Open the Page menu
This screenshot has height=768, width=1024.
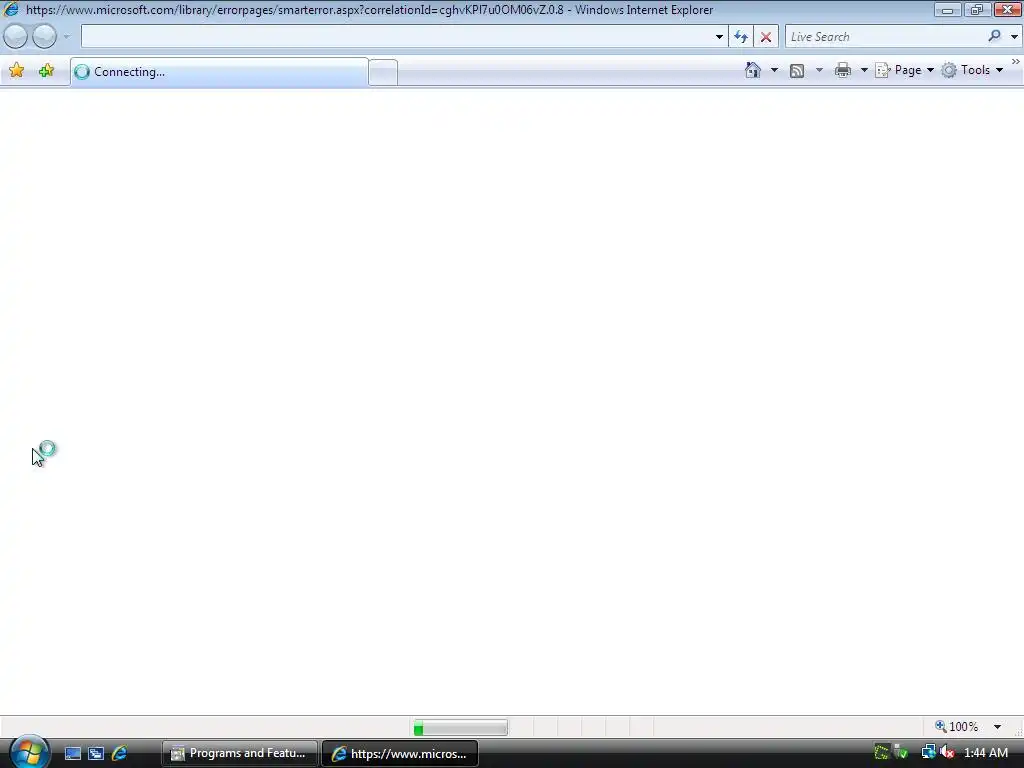pos(904,70)
